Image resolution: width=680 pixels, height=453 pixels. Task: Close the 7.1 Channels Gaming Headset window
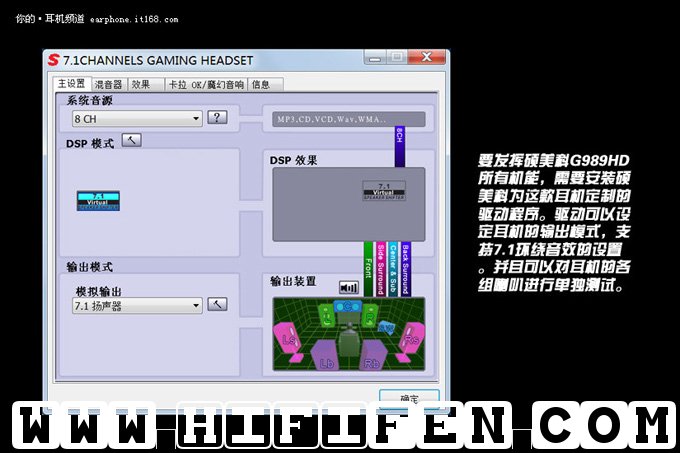(x=427, y=57)
